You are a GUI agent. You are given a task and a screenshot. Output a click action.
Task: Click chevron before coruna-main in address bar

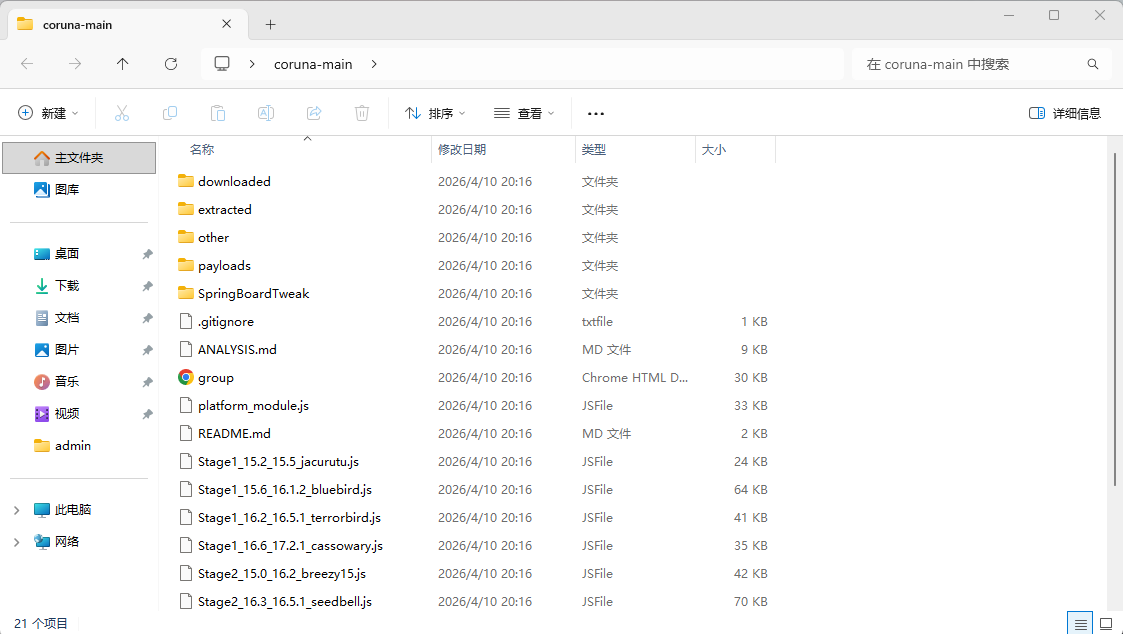pyautogui.click(x=252, y=64)
